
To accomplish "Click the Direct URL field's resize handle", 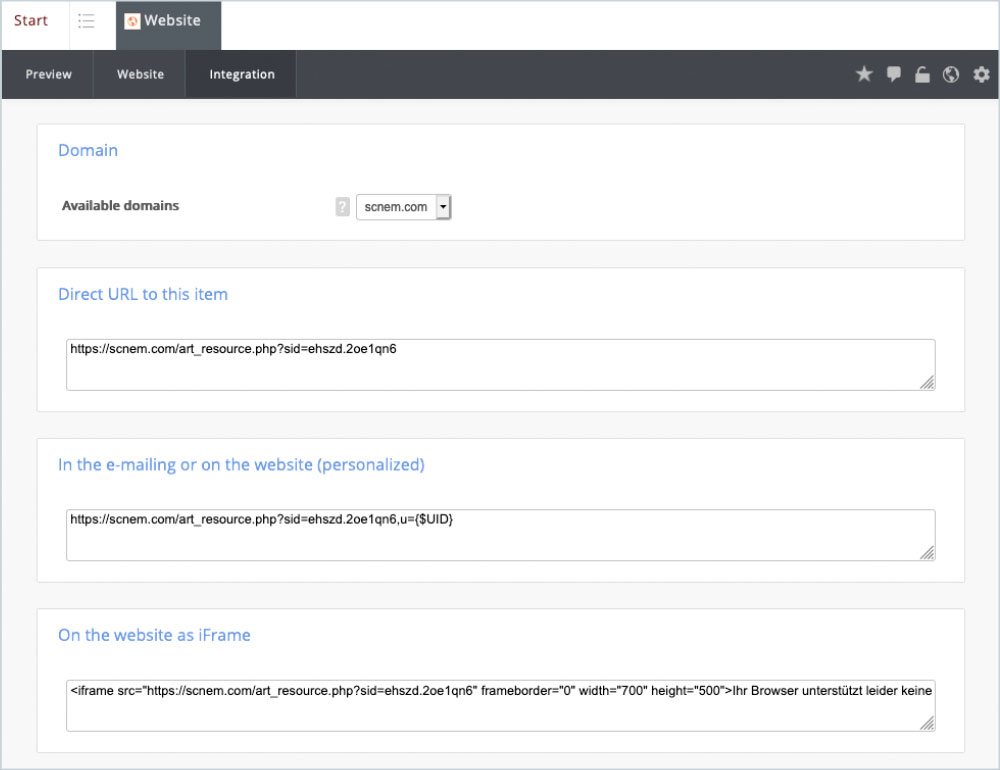I will point(927,382).
